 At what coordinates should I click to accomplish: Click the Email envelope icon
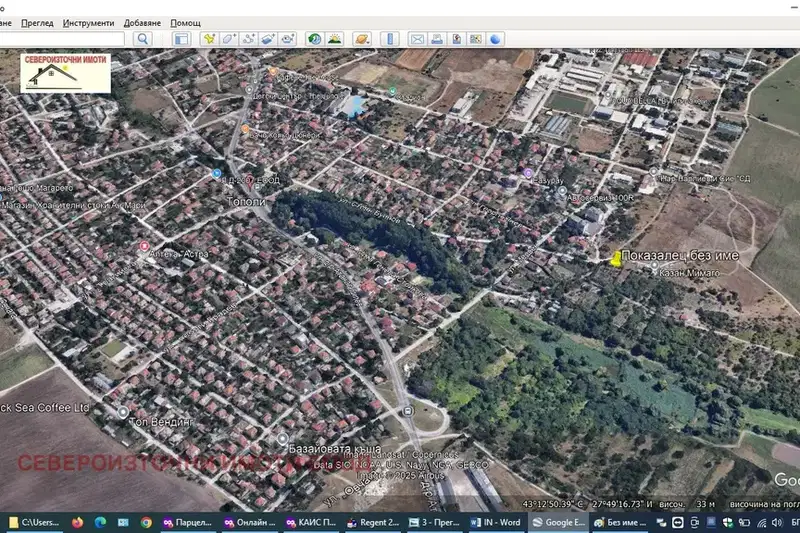coord(417,39)
